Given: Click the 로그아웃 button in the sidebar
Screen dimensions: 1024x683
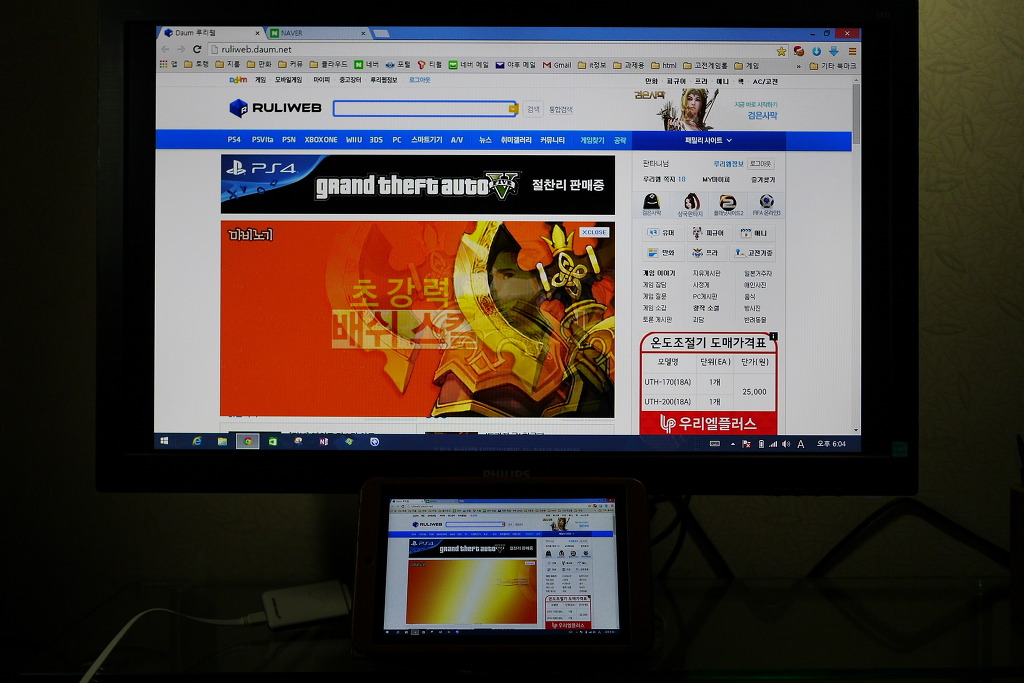Looking at the screenshot, I should coord(760,163).
